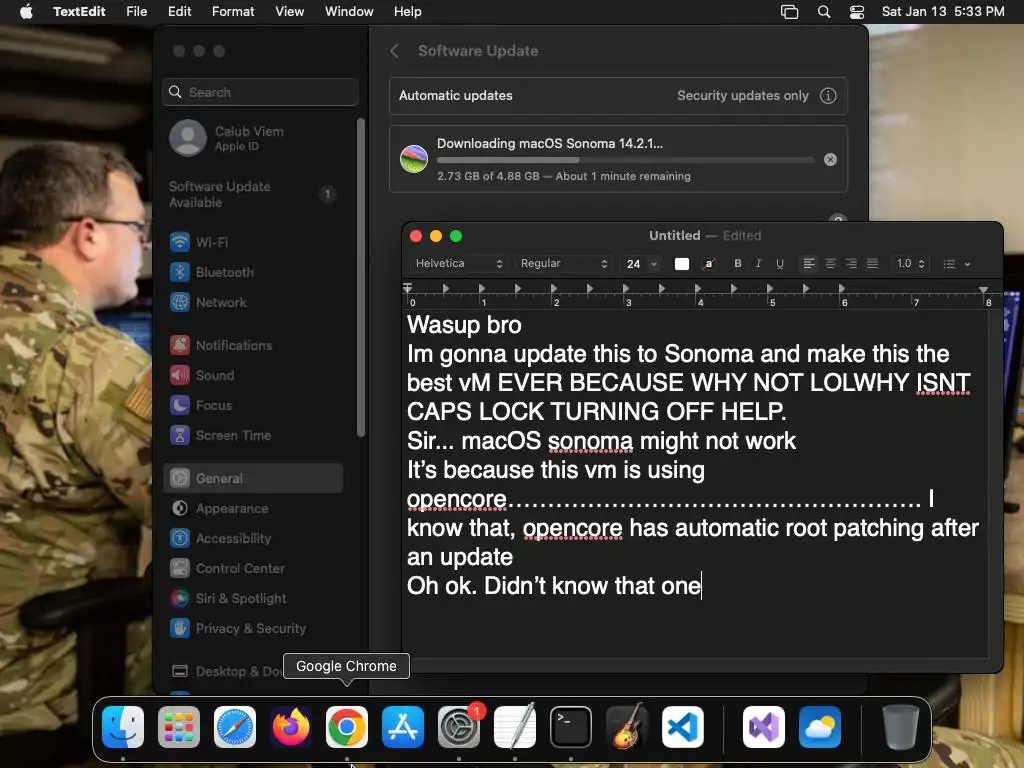
Task: Go back from Software Update pane
Action: (x=394, y=51)
